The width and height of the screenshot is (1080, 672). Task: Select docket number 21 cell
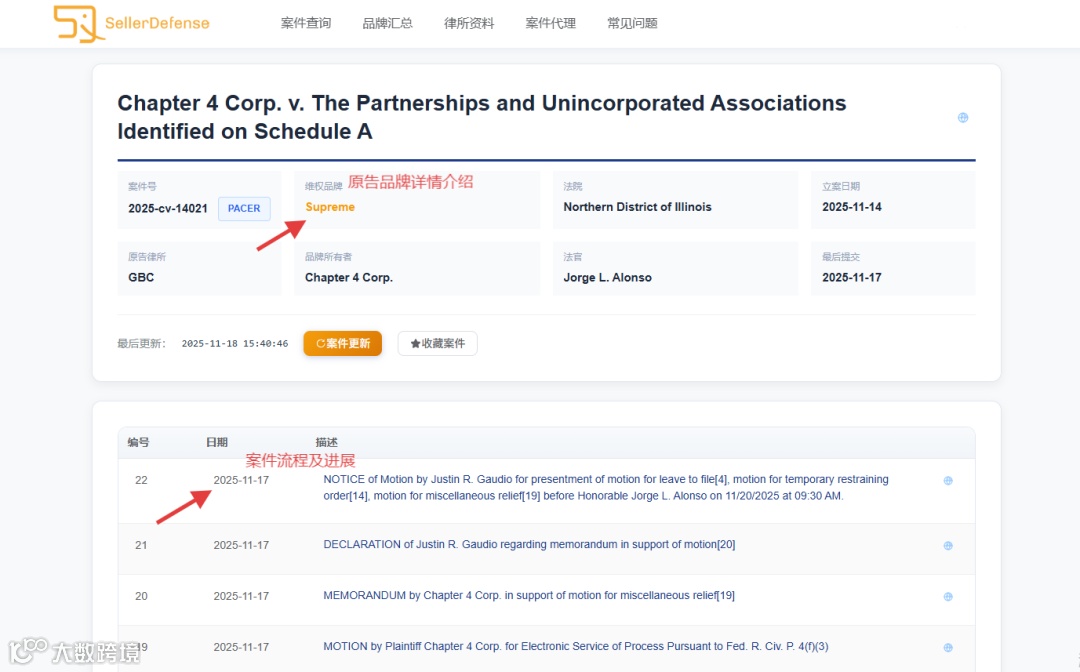click(x=141, y=545)
